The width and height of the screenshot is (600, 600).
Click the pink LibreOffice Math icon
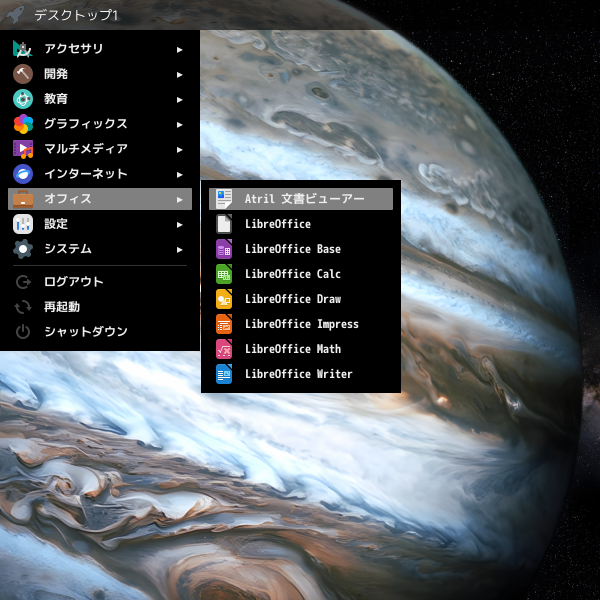[224, 349]
